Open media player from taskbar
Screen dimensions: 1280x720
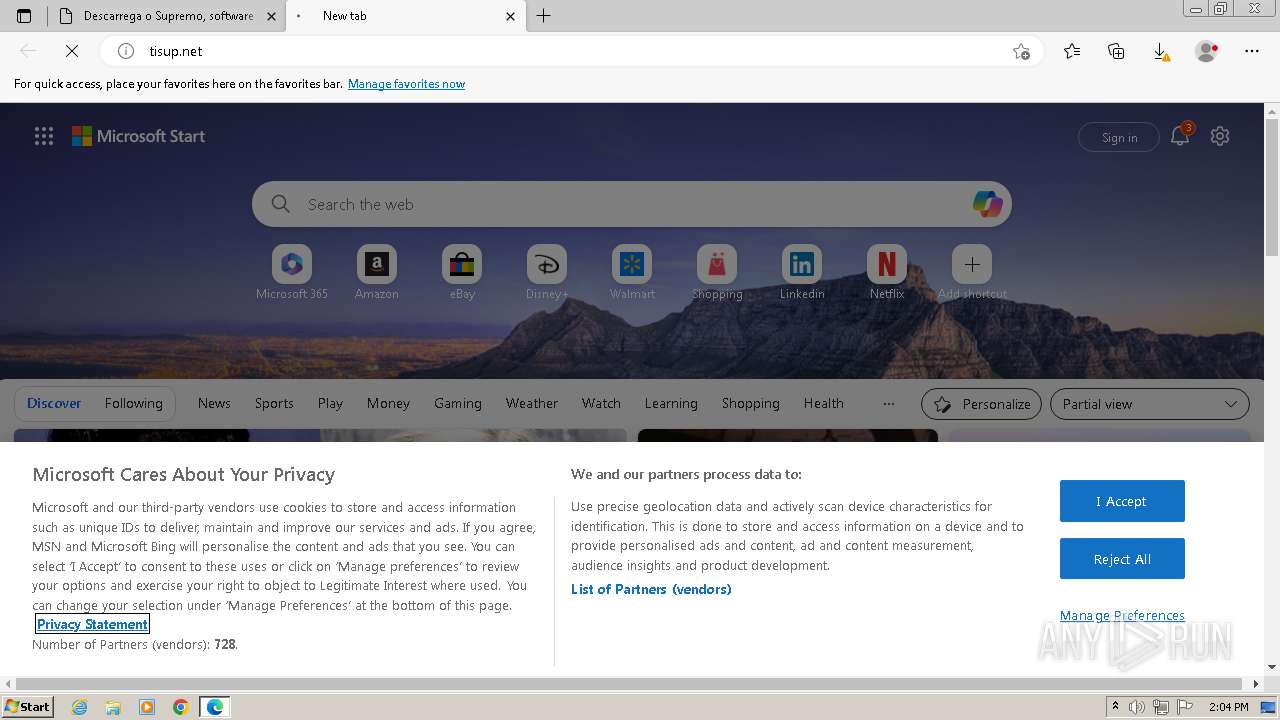click(147, 707)
